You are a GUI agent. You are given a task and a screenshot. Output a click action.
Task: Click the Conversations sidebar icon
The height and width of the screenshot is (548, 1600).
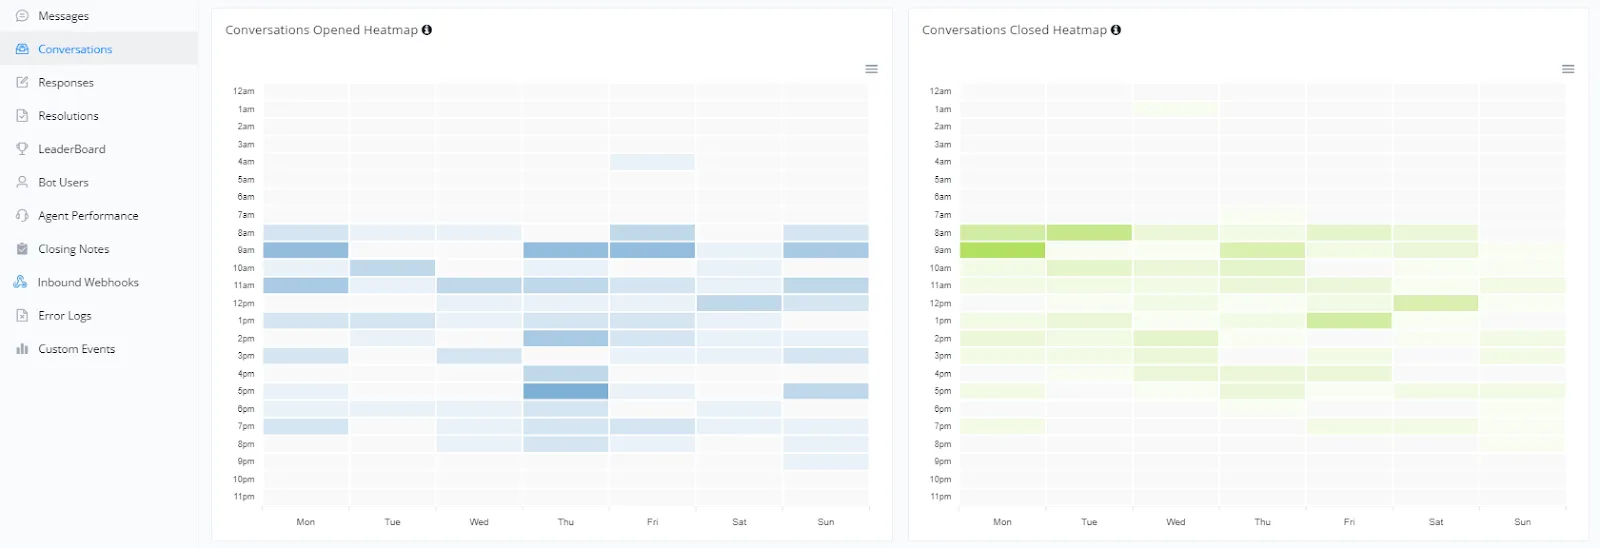click(x=22, y=49)
